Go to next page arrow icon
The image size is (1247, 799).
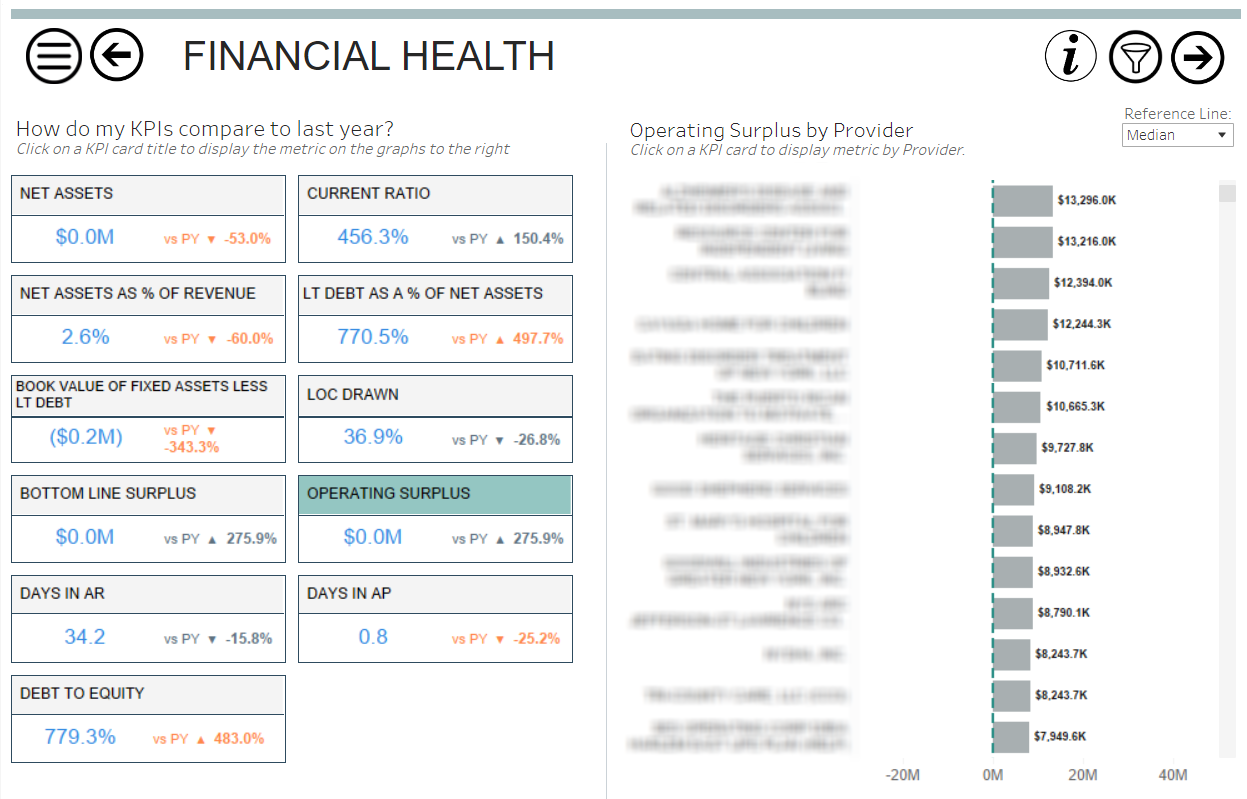1197,56
